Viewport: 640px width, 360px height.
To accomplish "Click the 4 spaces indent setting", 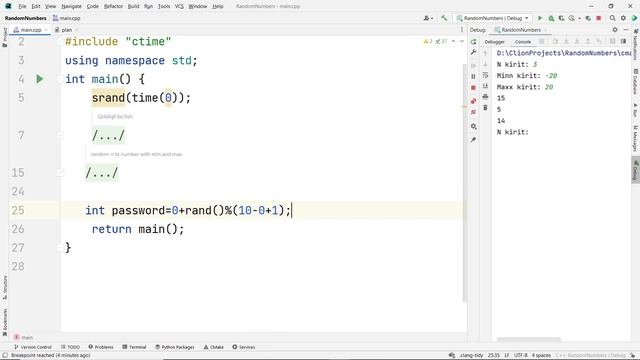I will (541, 356).
